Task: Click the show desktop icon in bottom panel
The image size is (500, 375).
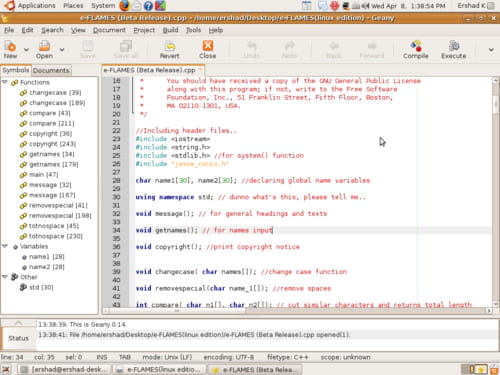Action: 6,369
